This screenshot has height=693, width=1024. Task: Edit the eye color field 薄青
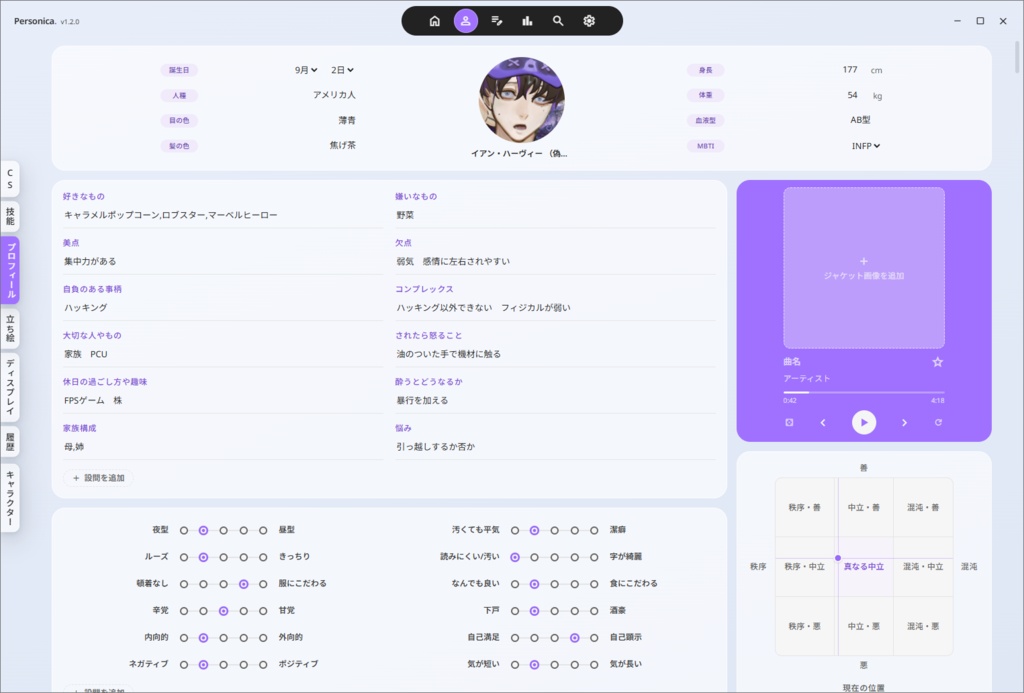point(347,120)
